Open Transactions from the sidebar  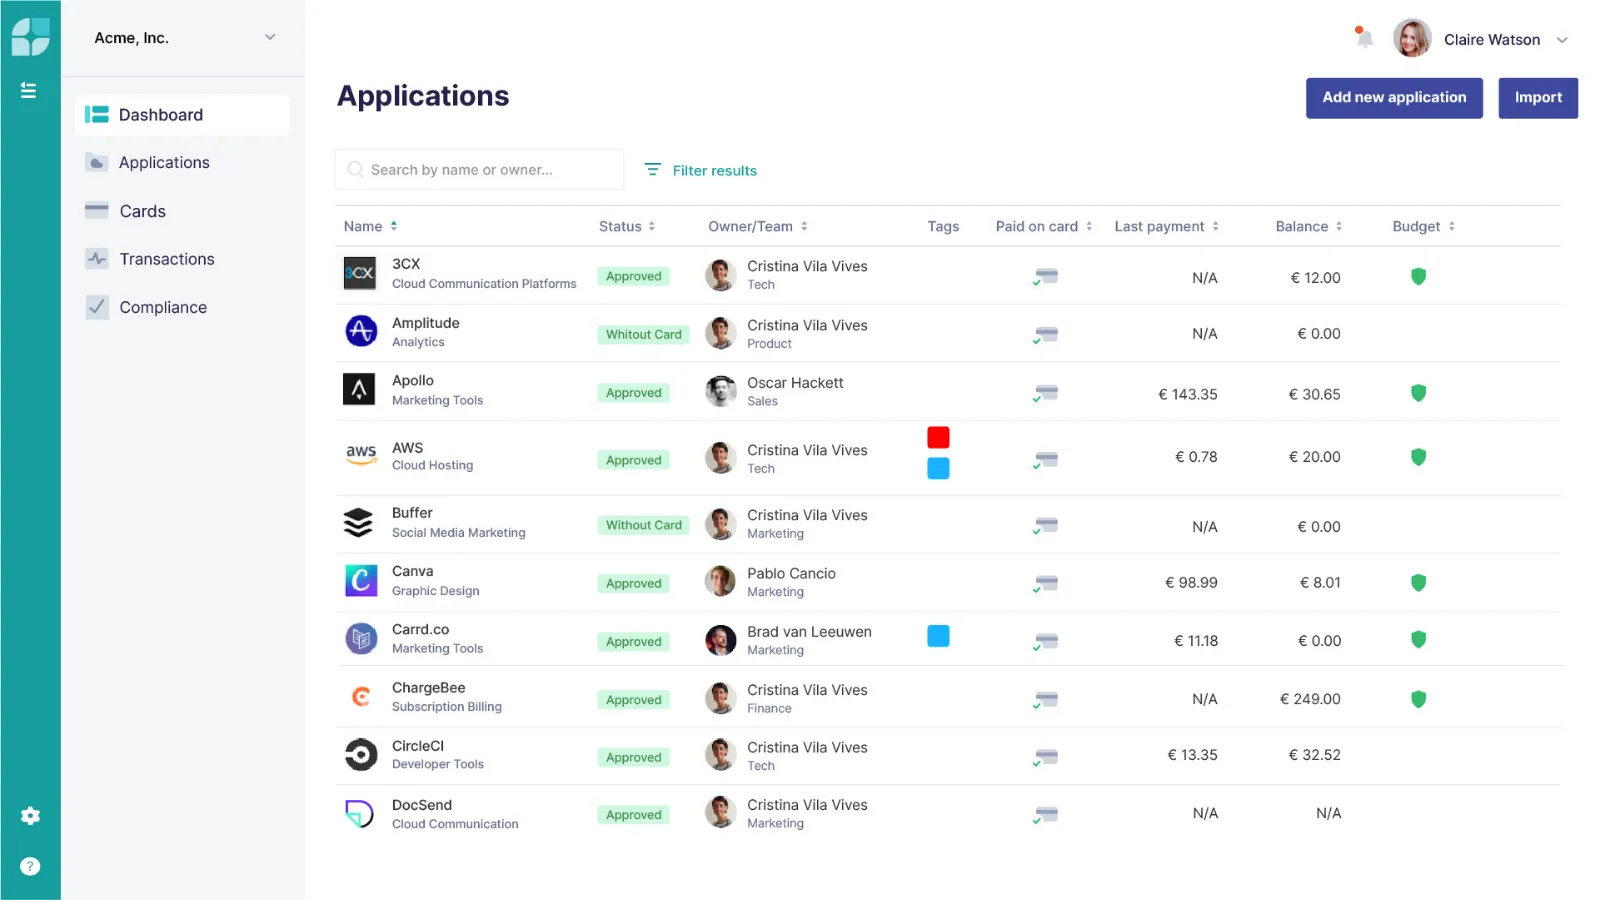pos(166,258)
